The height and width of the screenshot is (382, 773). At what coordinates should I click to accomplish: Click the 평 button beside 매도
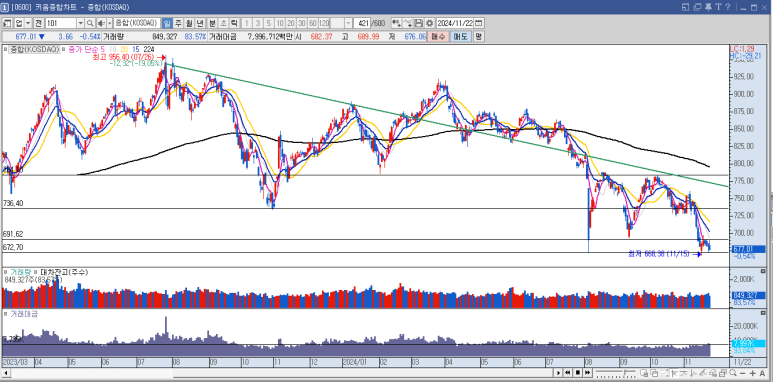click(x=479, y=36)
